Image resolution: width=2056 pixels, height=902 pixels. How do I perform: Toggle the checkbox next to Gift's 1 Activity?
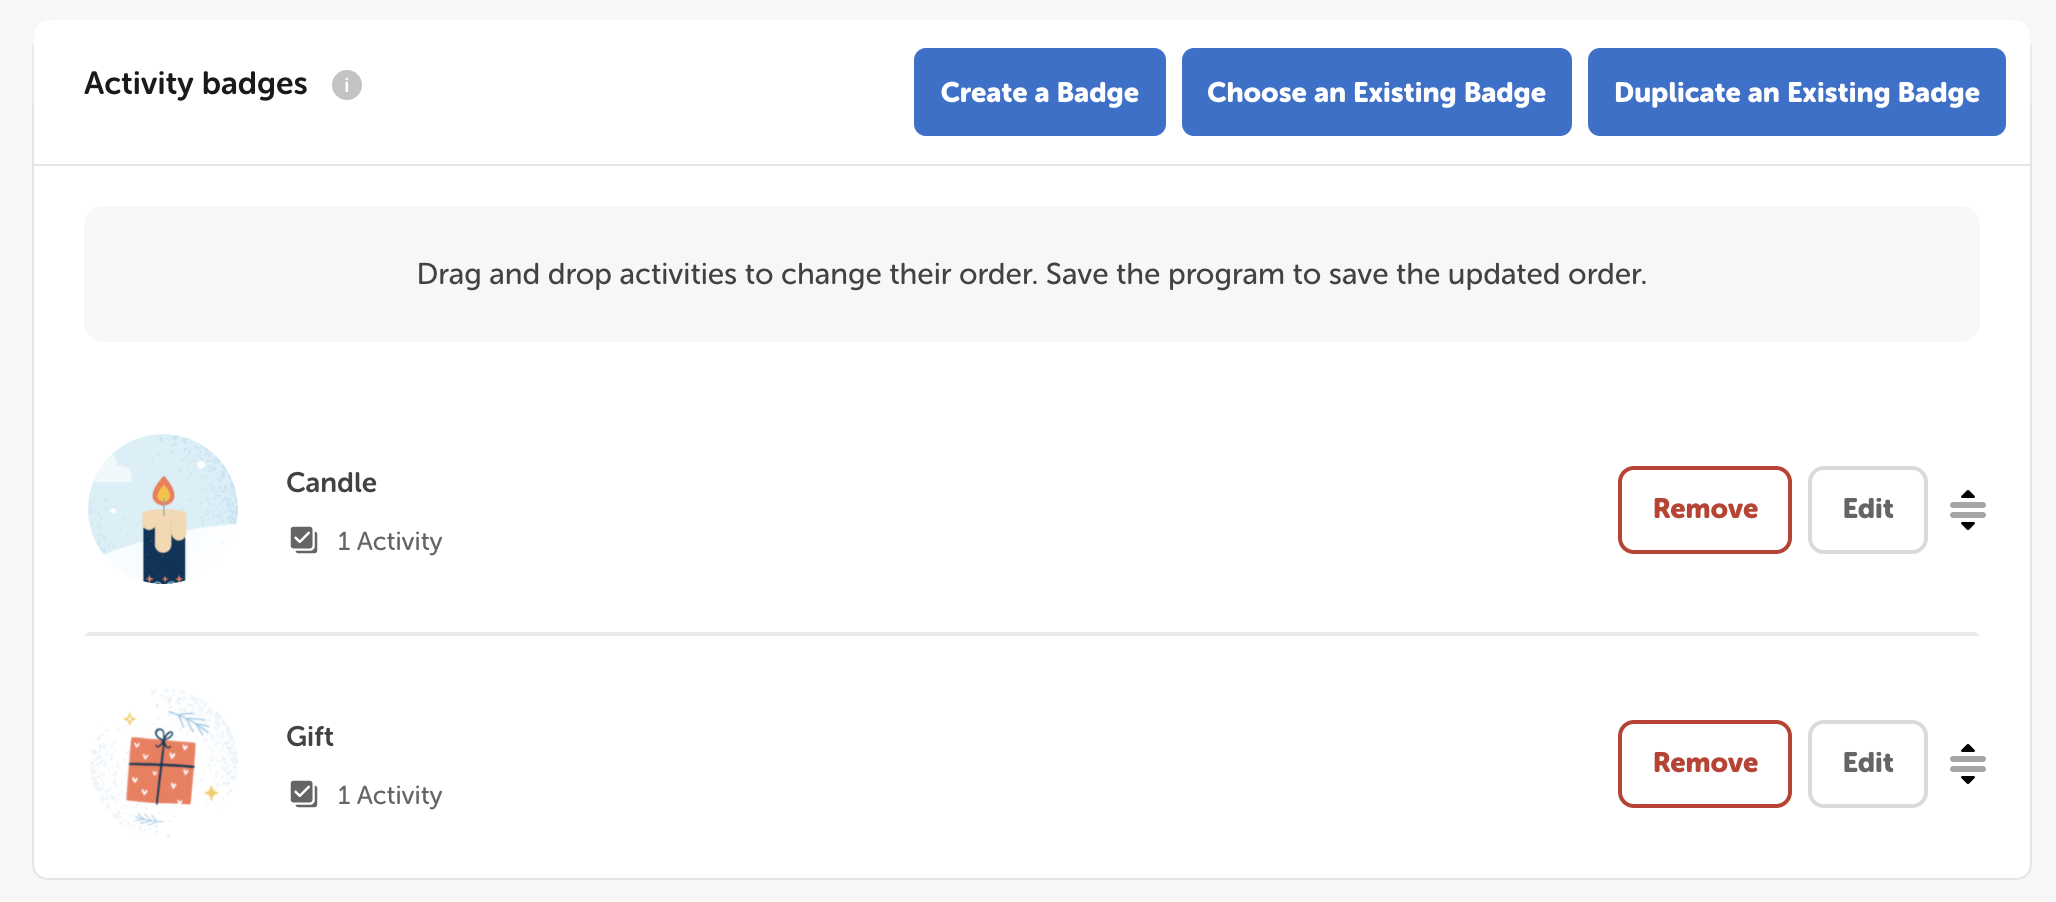tap(303, 794)
